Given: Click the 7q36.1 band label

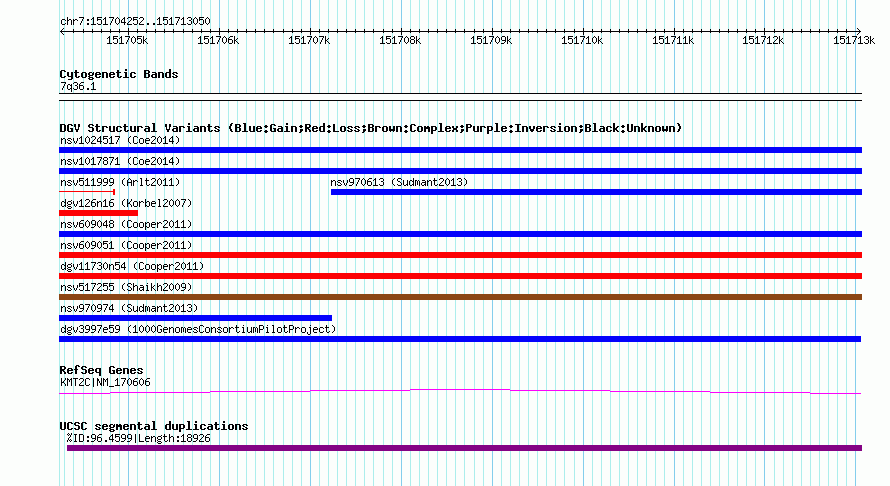Looking at the screenshot, I should (x=78, y=86).
